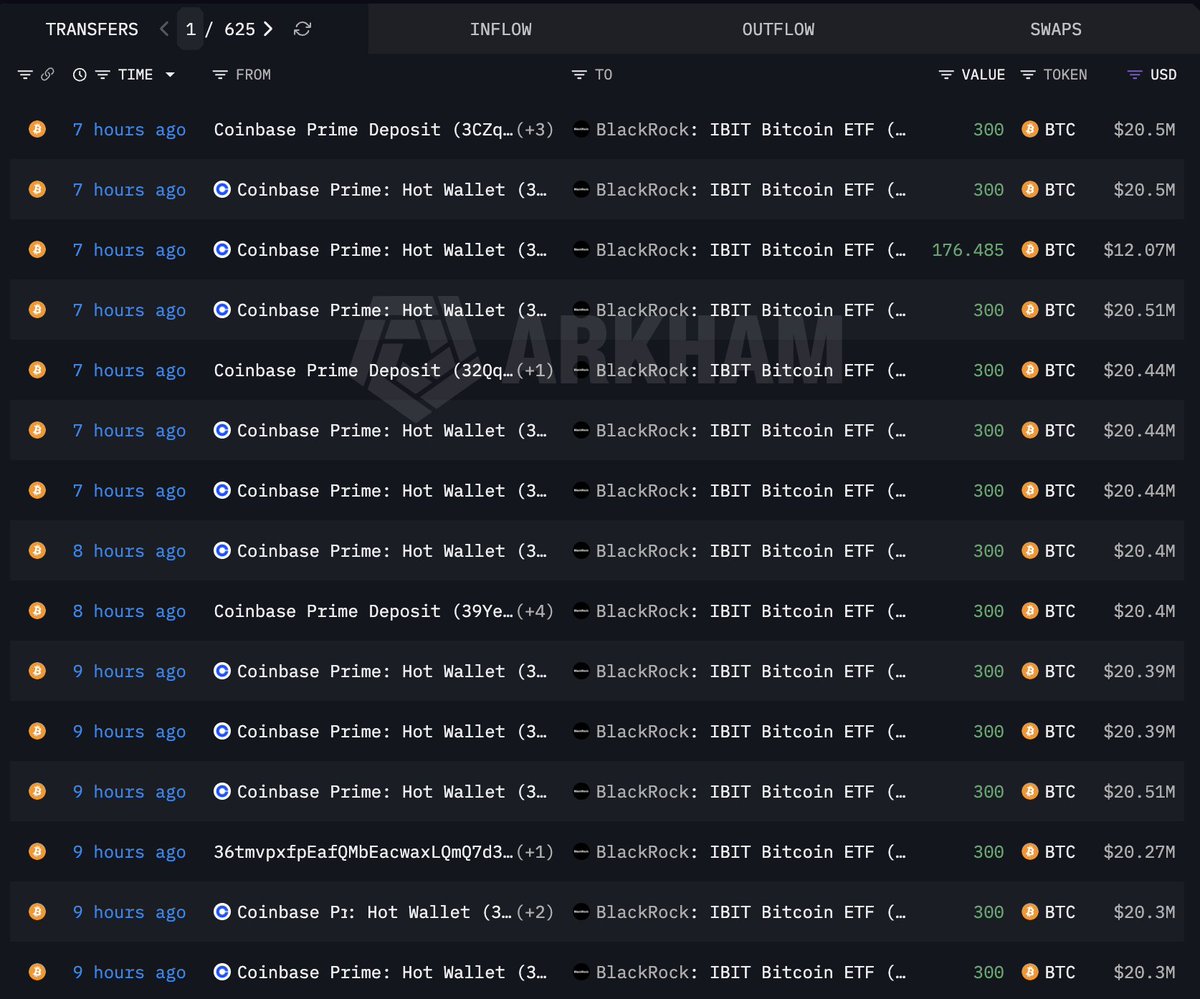Image resolution: width=1200 pixels, height=999 pixels.
Task: Click the Coinbase logo in the 176.485 BTC row
Action: (x=222, y=250)
